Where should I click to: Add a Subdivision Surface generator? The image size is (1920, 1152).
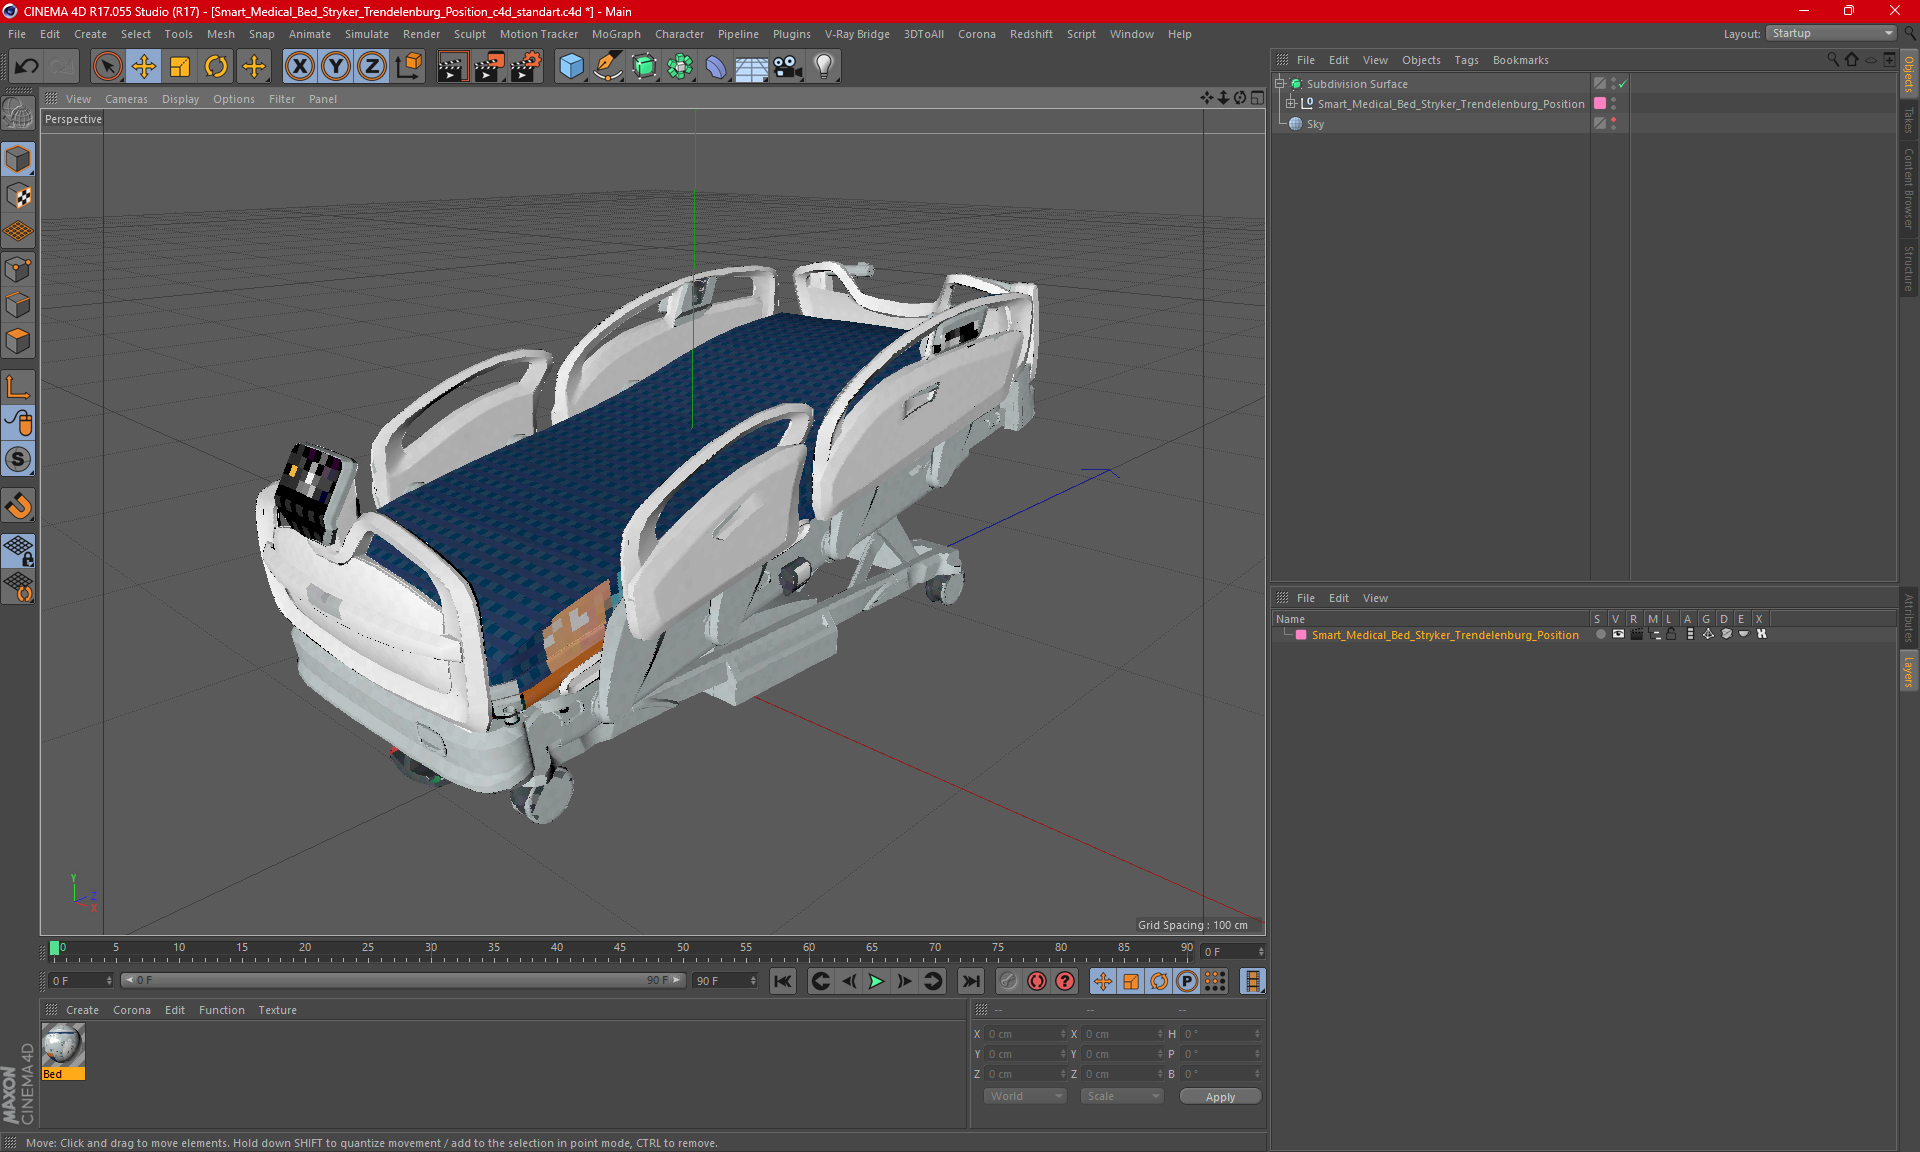coord(644,67)
